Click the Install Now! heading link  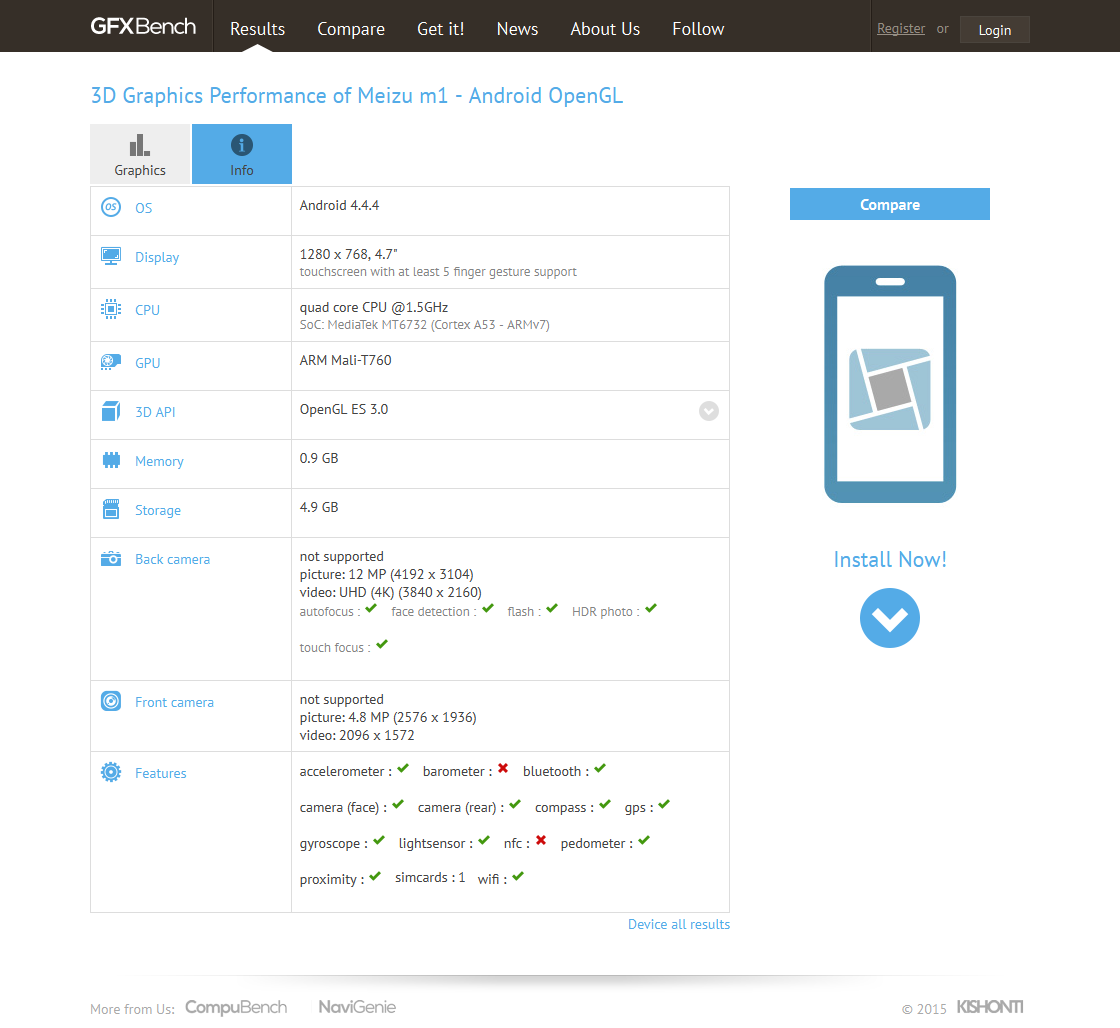pyautogui.click(x=890, y=559)
